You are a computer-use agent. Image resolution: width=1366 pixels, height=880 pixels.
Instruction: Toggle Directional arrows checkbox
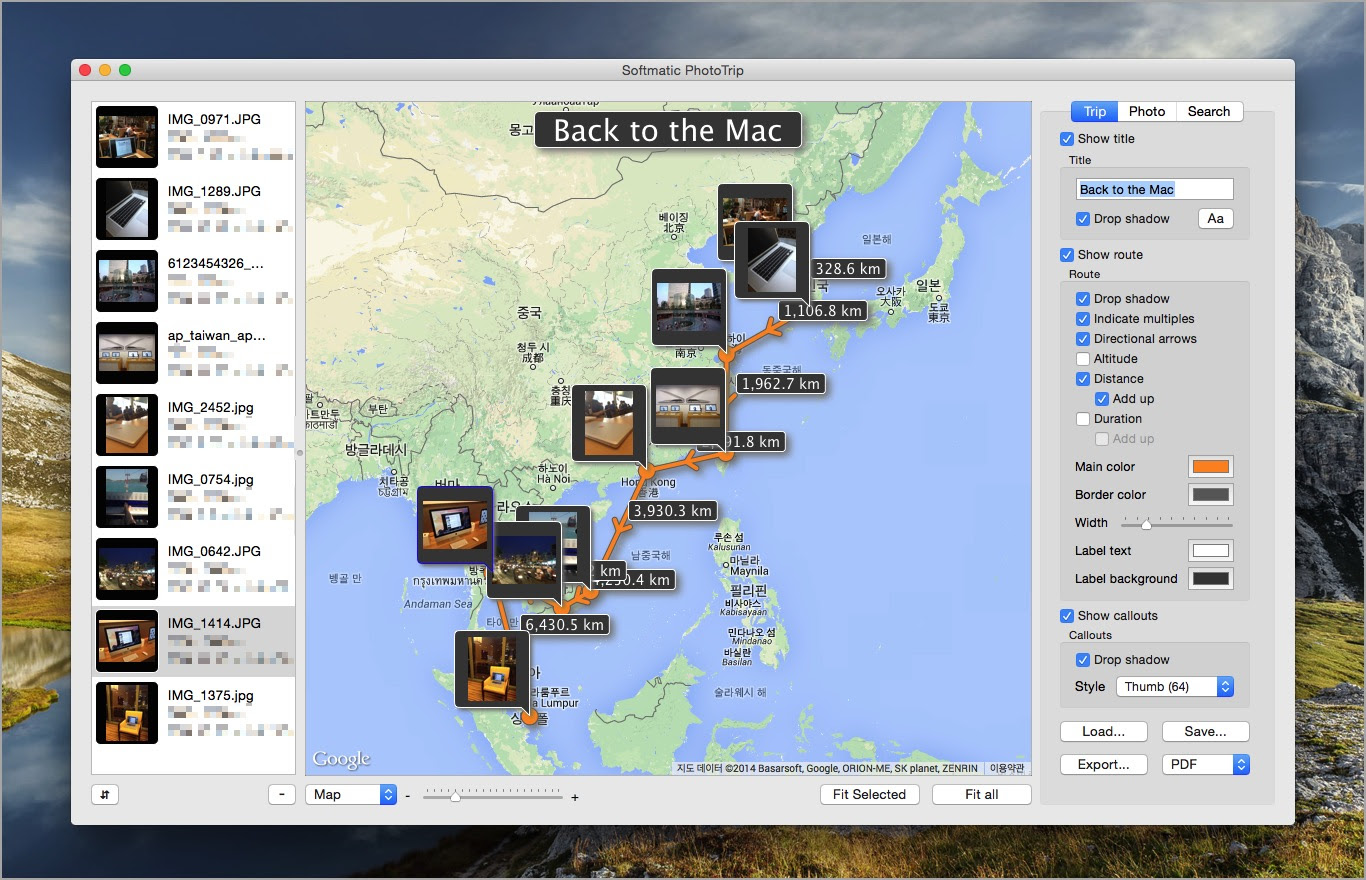(x=1083, y=339)
